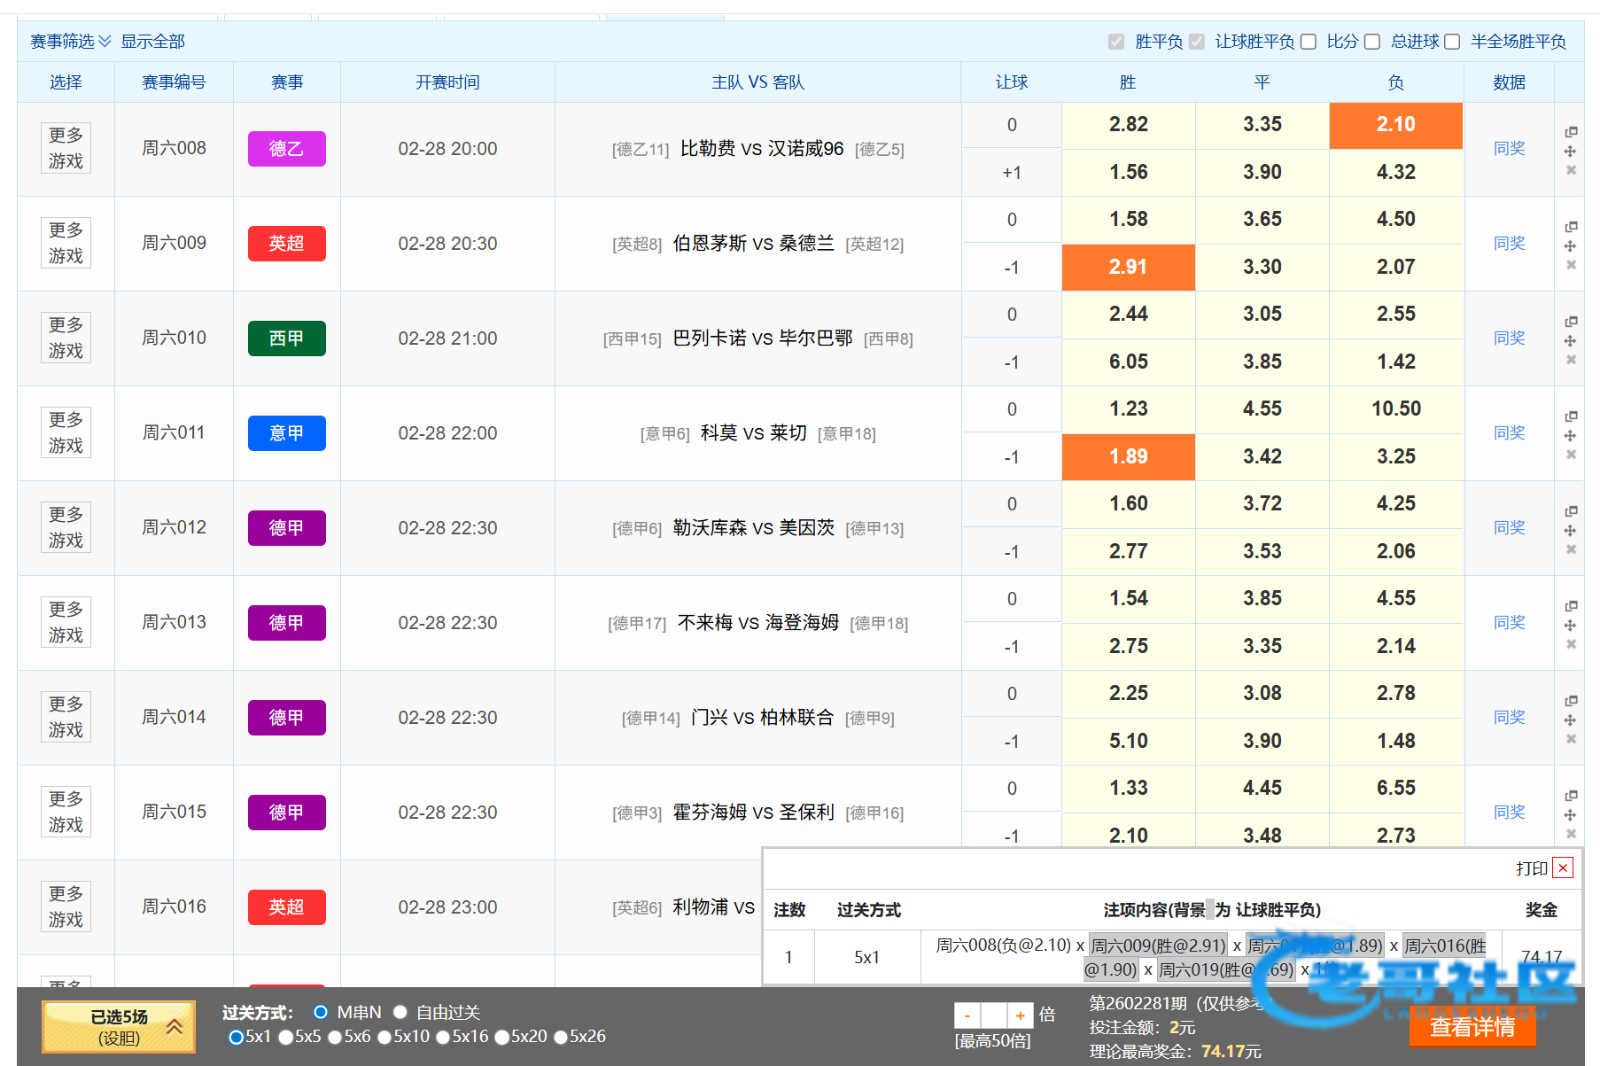Image resolution: width=1600 pixels, height=1066 pixels.
Task: Click the move icon for 周六011 row
Action: (x=1571, y=436)
